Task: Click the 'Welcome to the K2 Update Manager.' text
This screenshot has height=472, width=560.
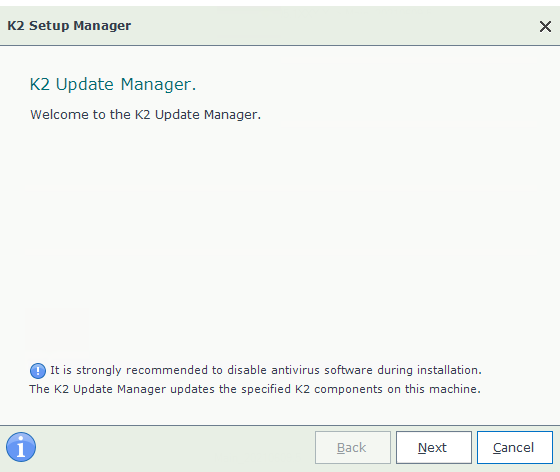Action: pos(145,115)
